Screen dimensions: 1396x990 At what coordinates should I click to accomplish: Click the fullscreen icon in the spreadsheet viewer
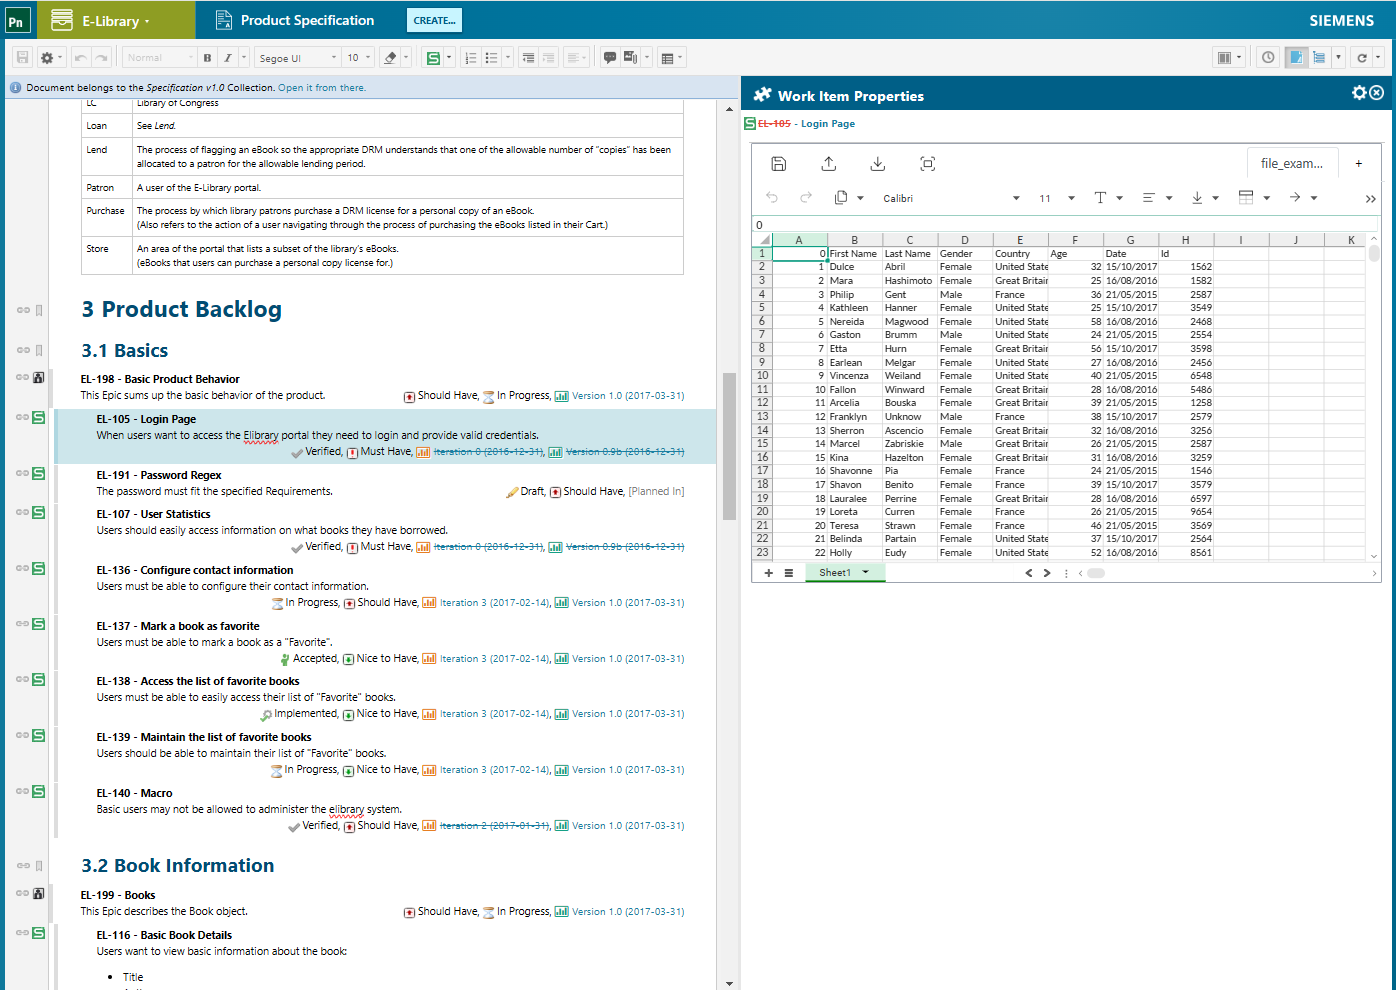(927, 163)
